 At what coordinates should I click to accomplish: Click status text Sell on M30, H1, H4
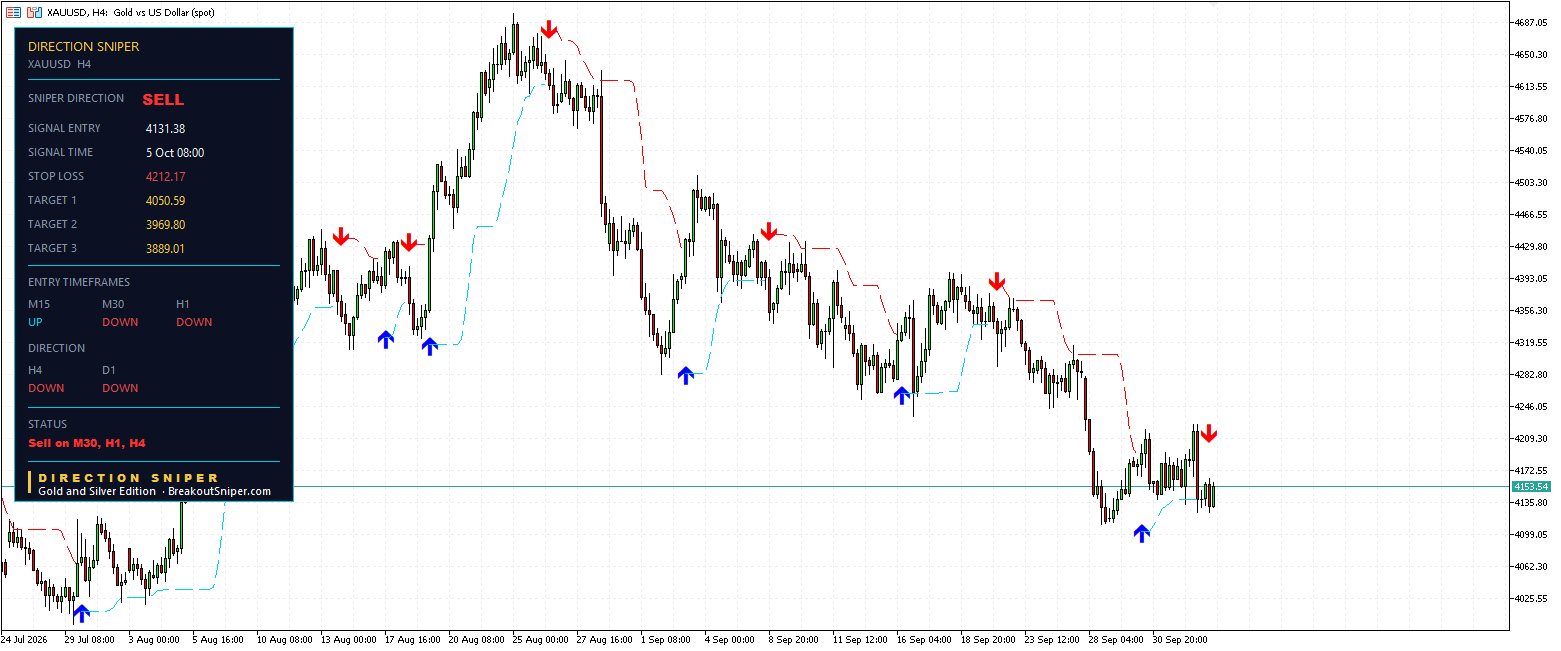click(88, 442)
